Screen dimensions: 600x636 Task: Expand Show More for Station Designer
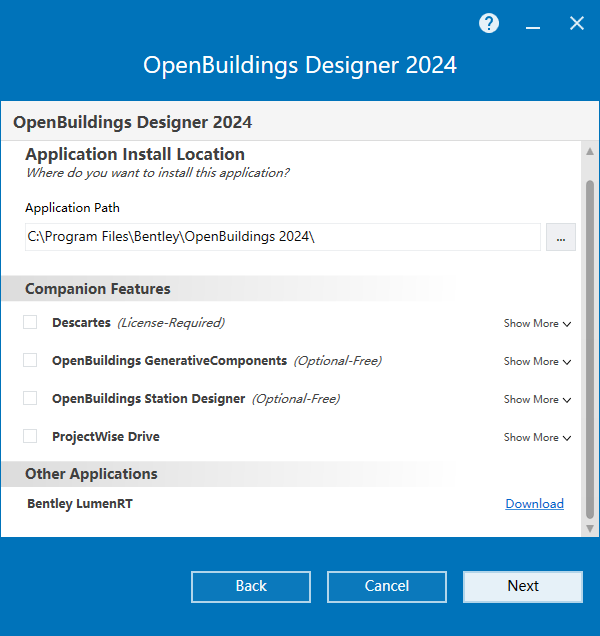click(x=537, y=400)
